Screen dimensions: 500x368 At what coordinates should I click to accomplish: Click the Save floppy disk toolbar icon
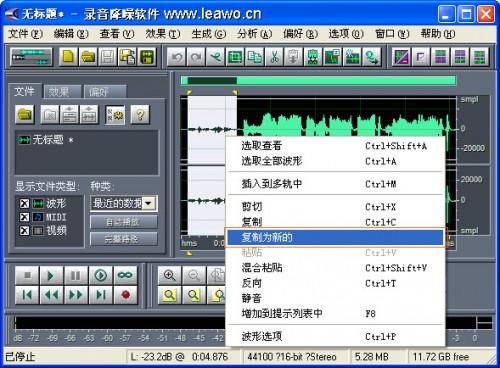(x=107, y=57)
